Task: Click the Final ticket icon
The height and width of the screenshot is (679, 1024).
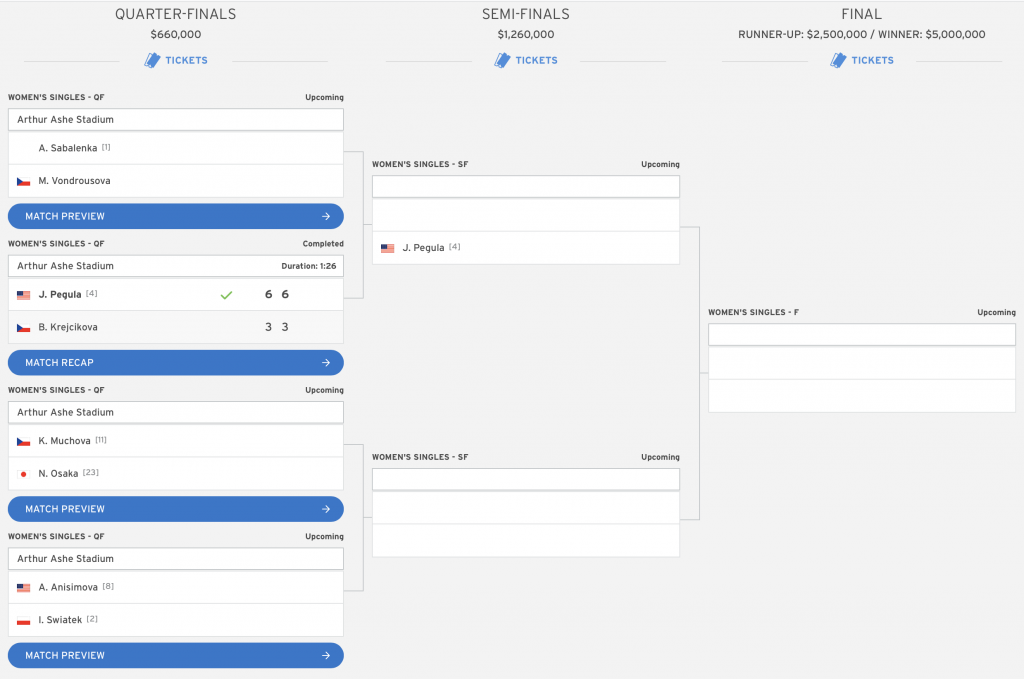Action: click(839, 60)
